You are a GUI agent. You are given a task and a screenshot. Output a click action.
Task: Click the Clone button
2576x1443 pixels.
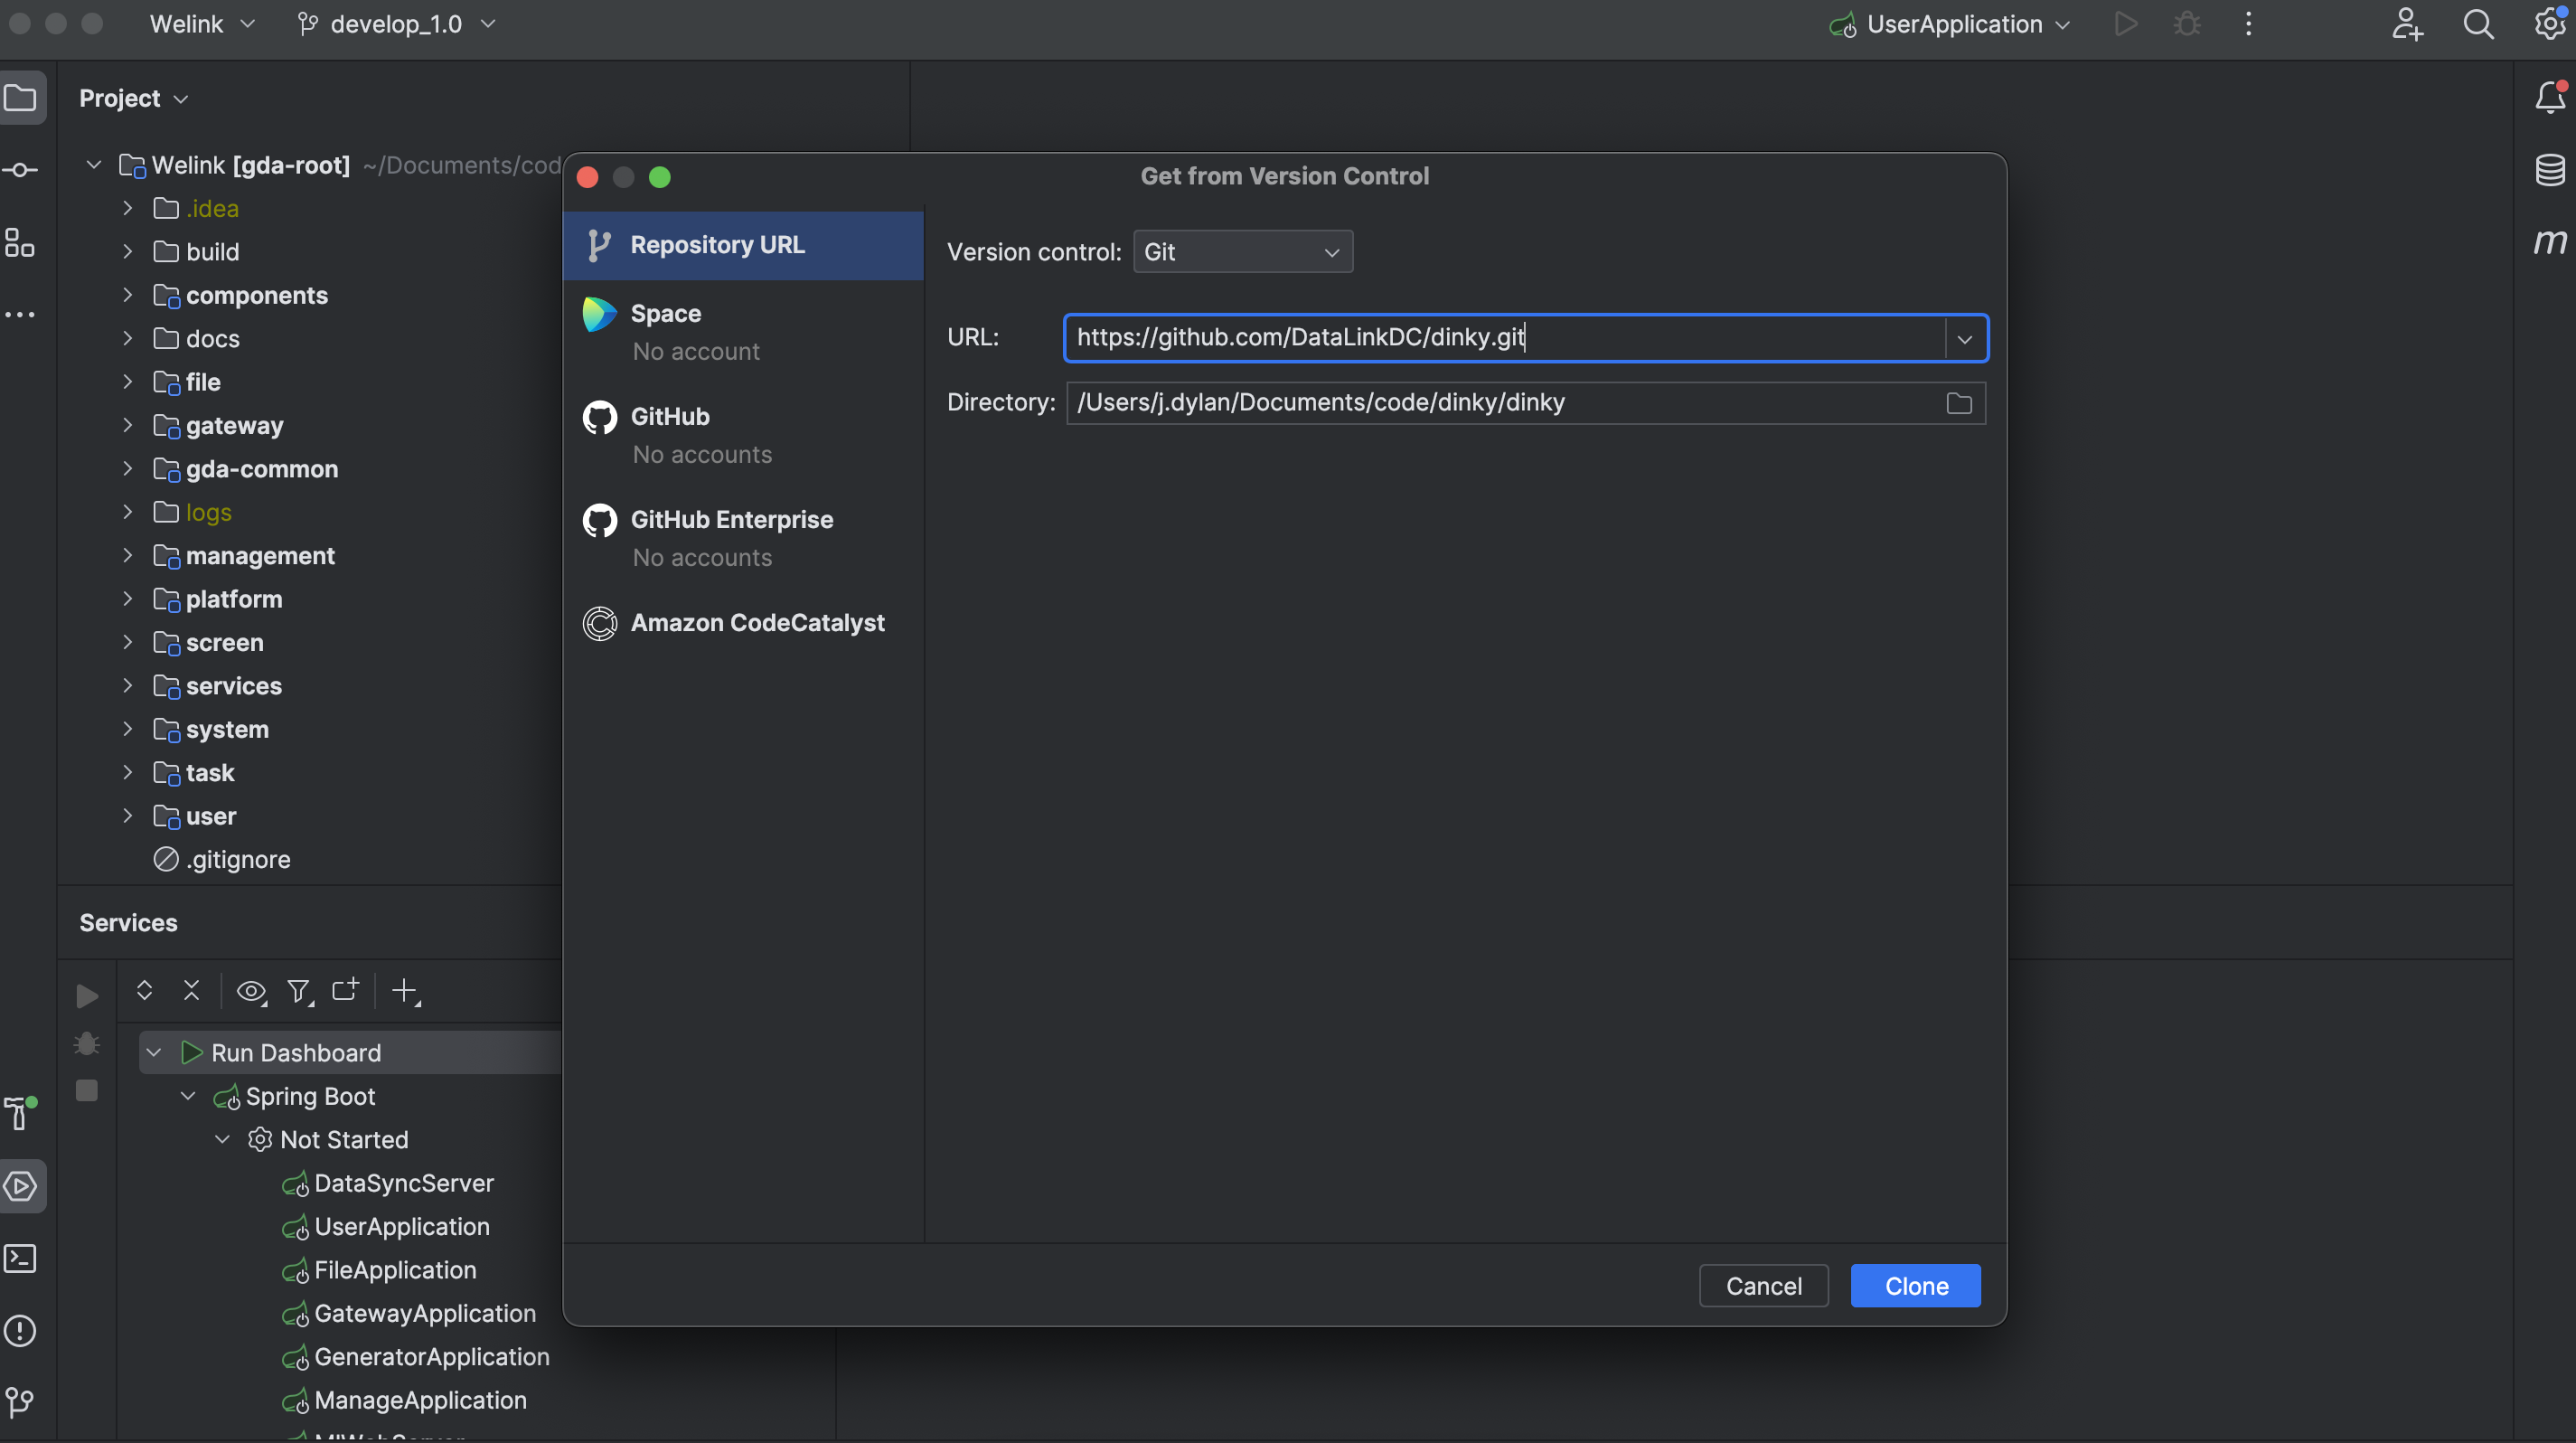[x=1915, y=1286]
